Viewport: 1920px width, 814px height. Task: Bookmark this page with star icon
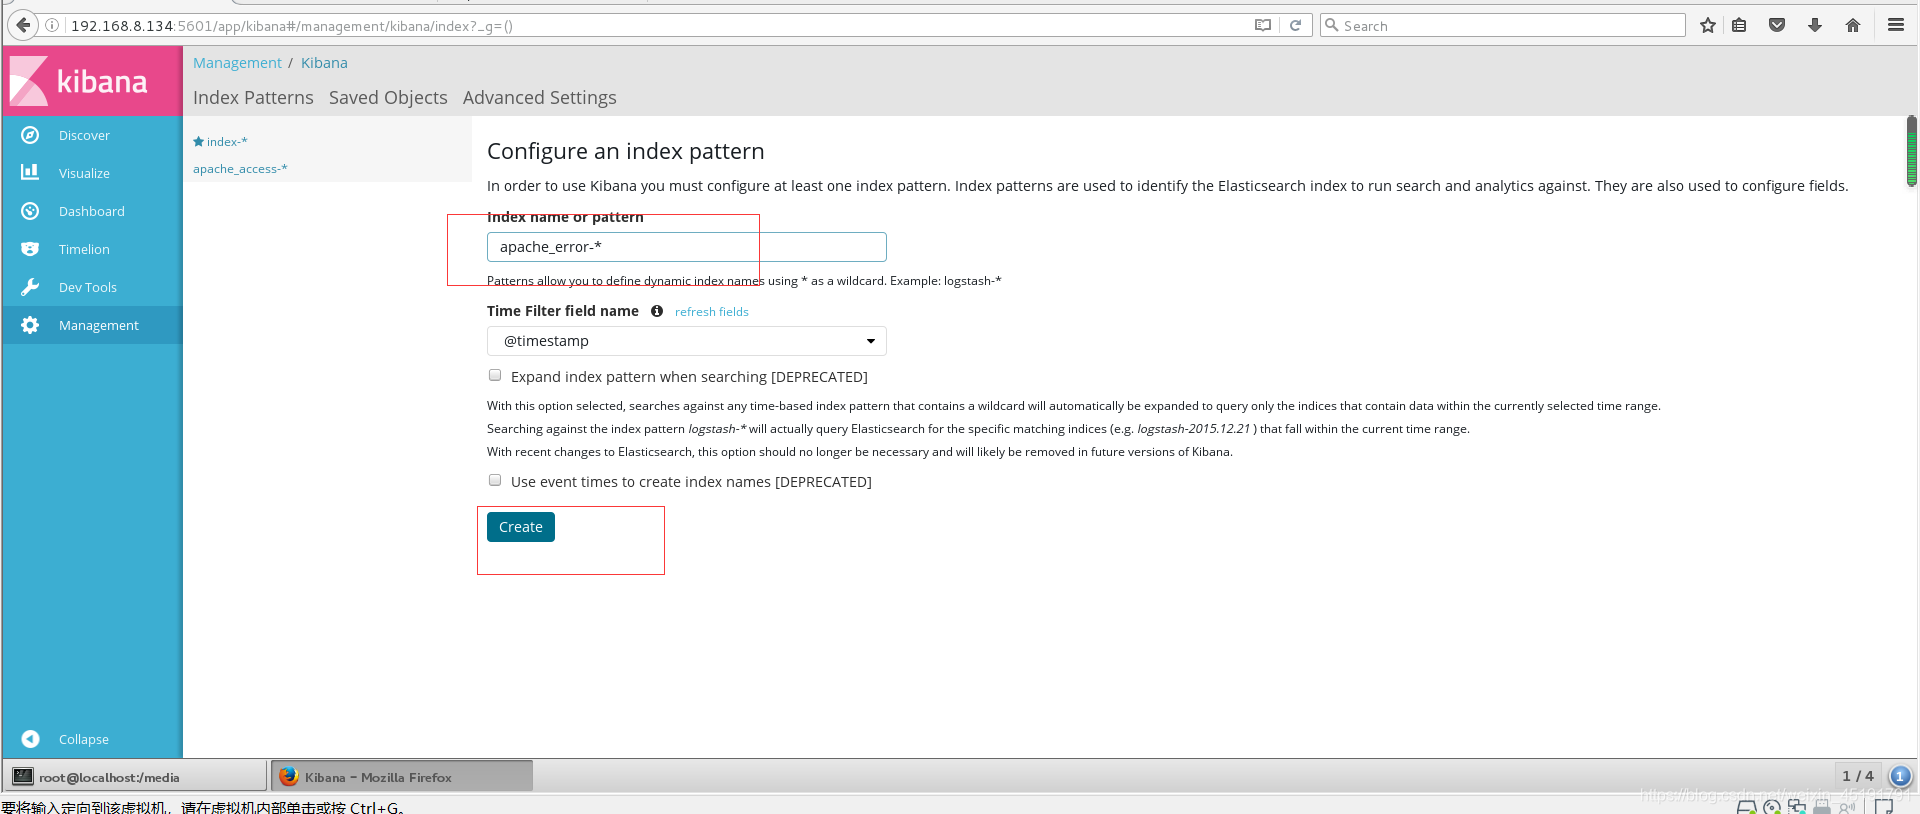point(1708,25)
